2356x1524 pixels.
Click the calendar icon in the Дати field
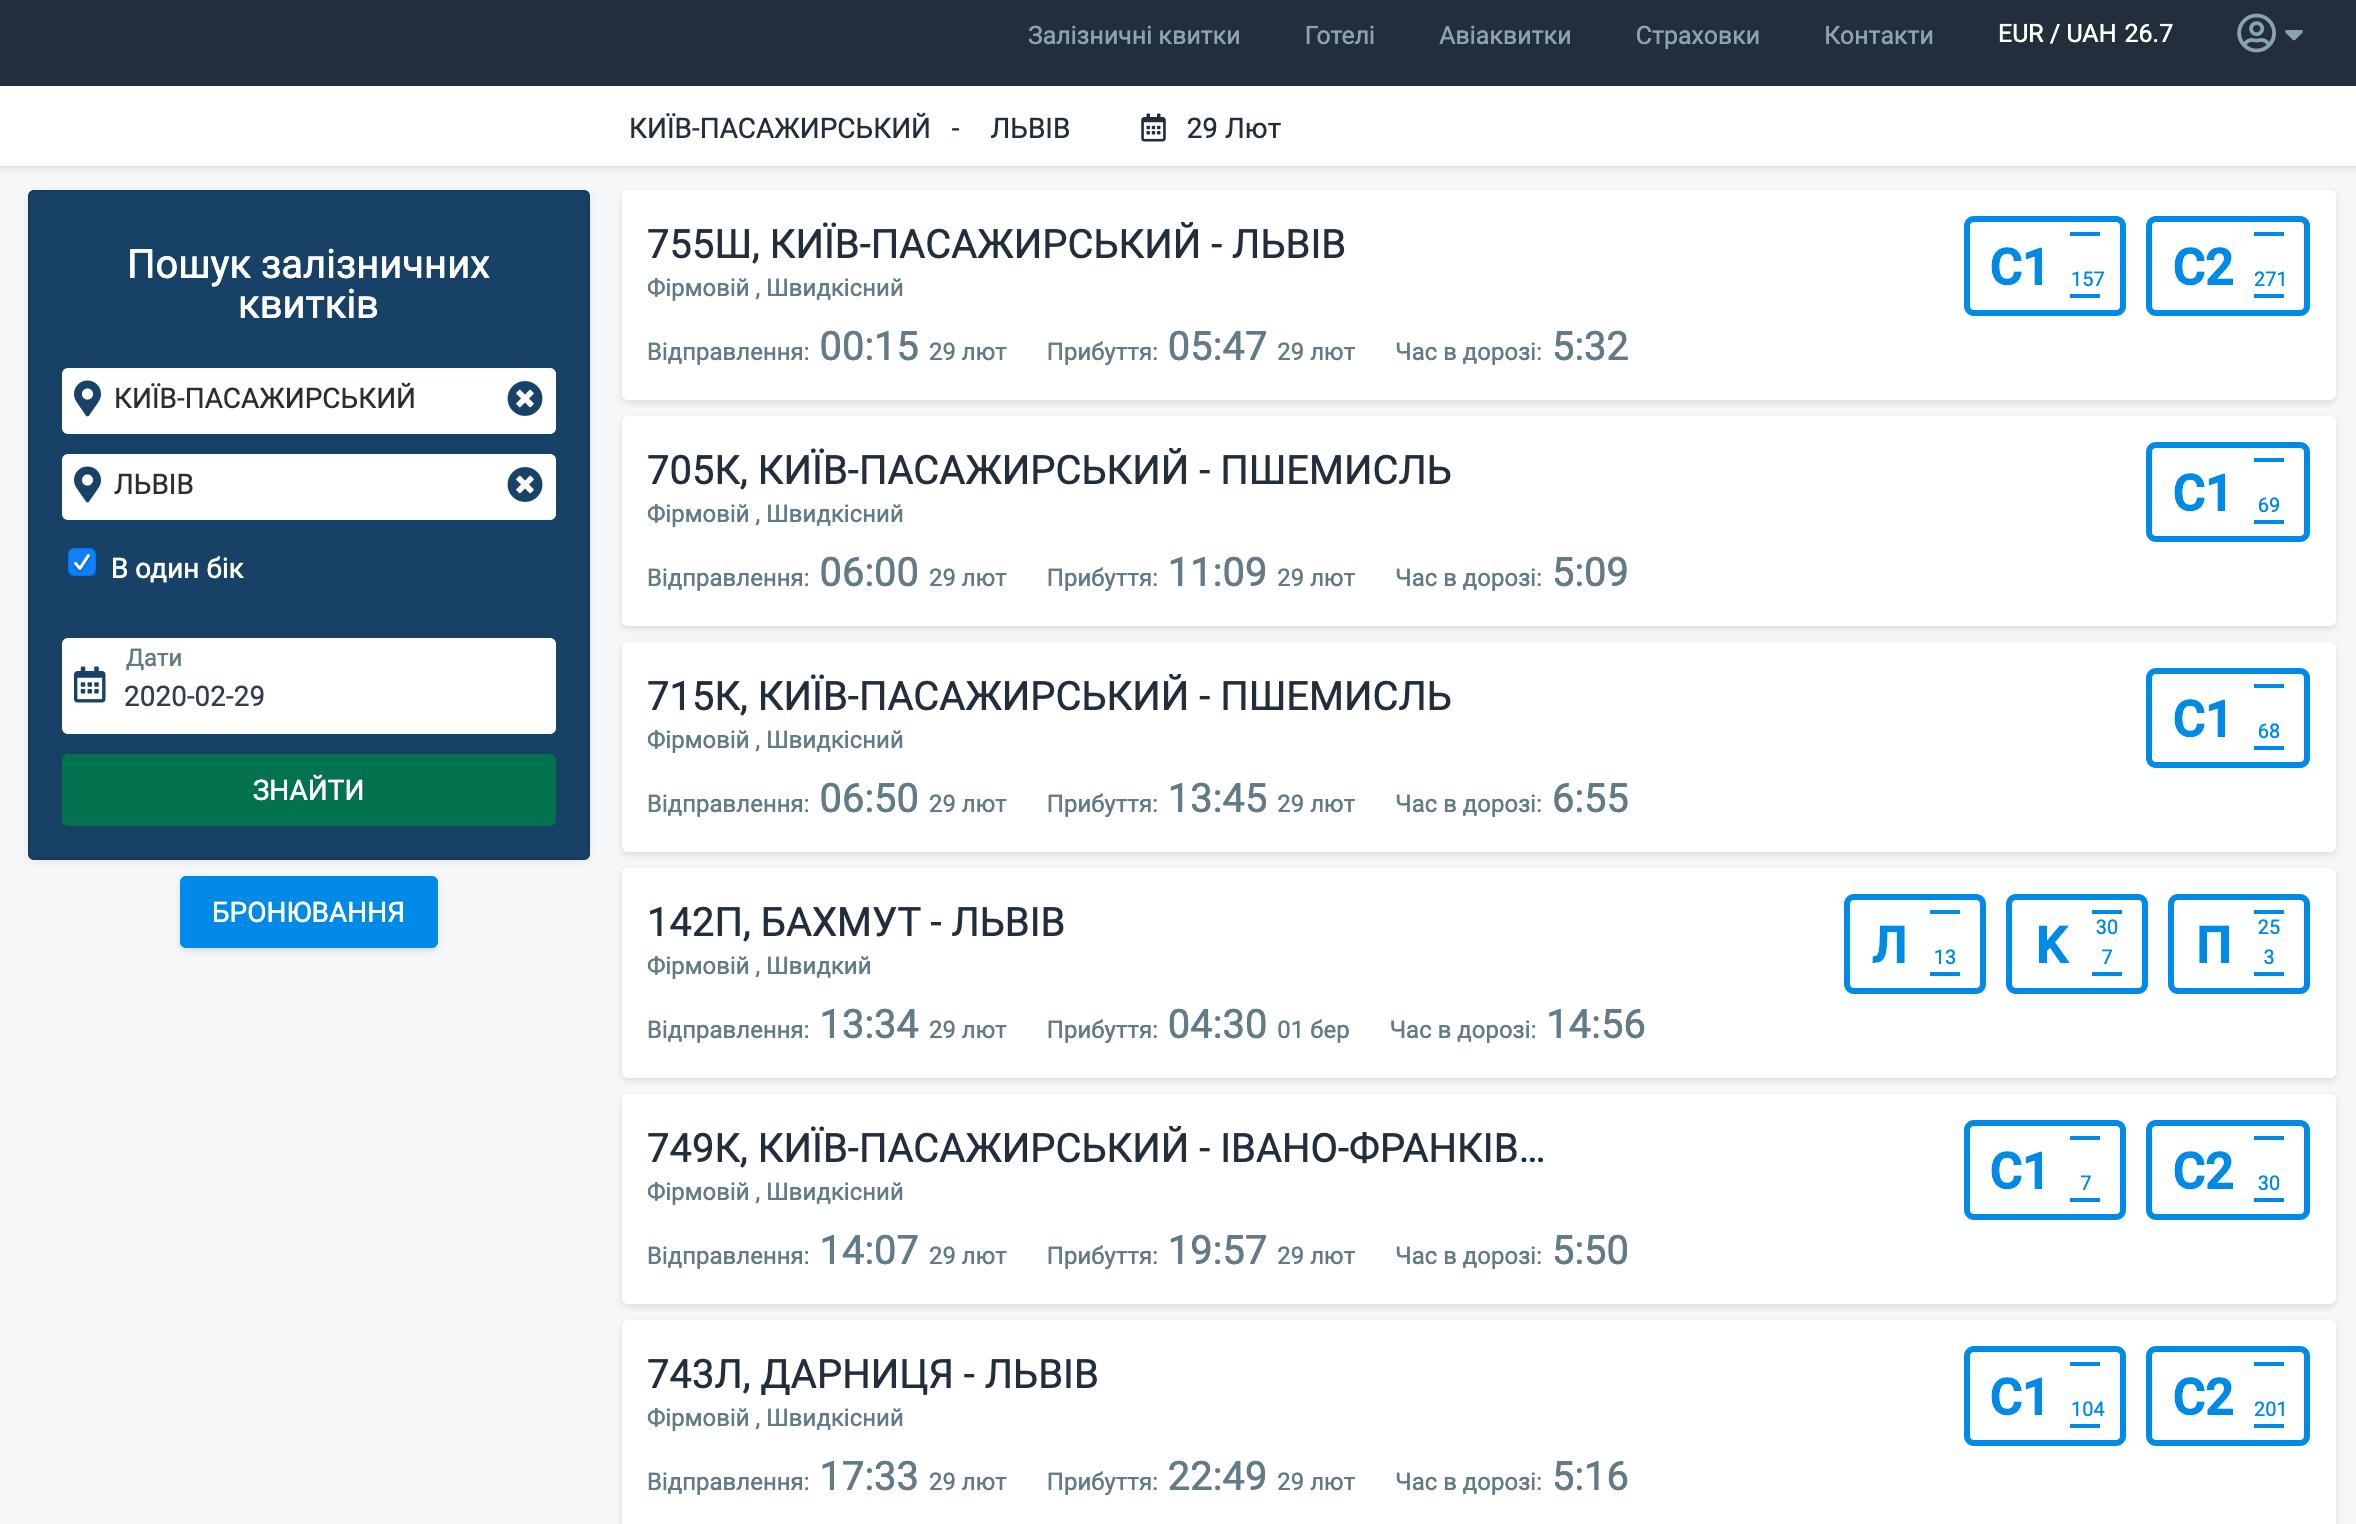tap(90, 685)
